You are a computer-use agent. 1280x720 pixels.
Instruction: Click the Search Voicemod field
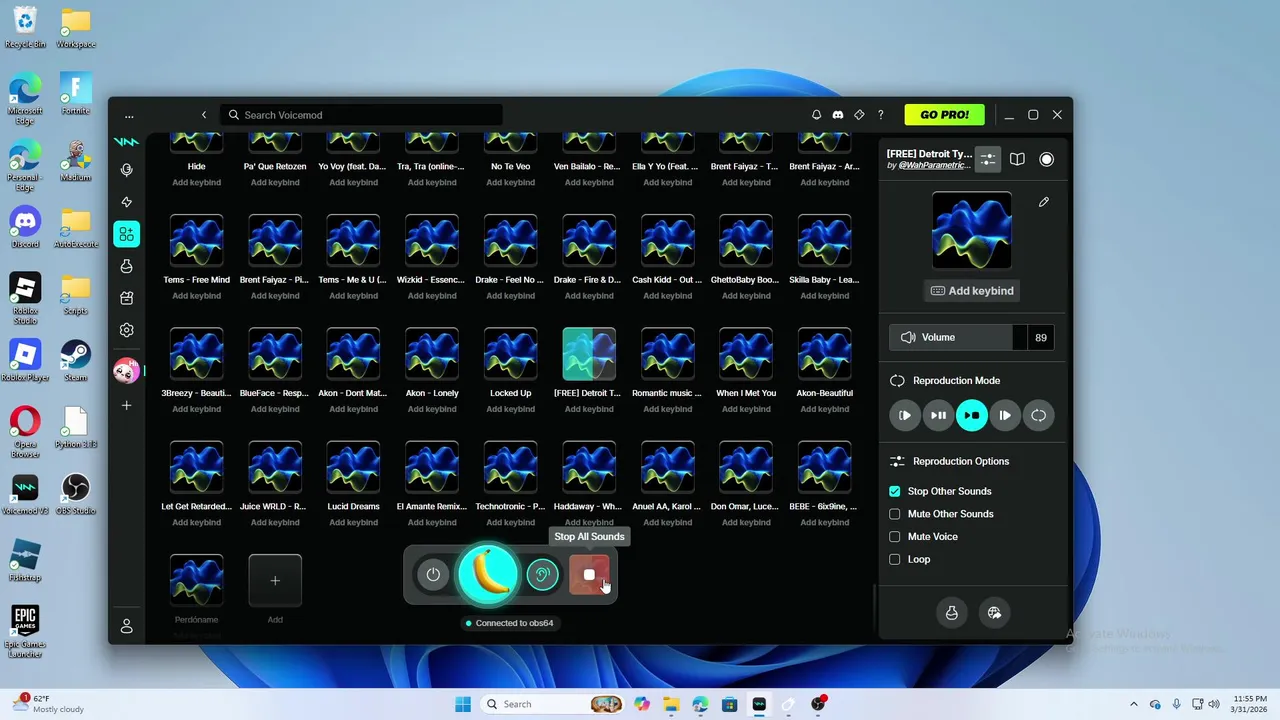click(x=361, y=115)
